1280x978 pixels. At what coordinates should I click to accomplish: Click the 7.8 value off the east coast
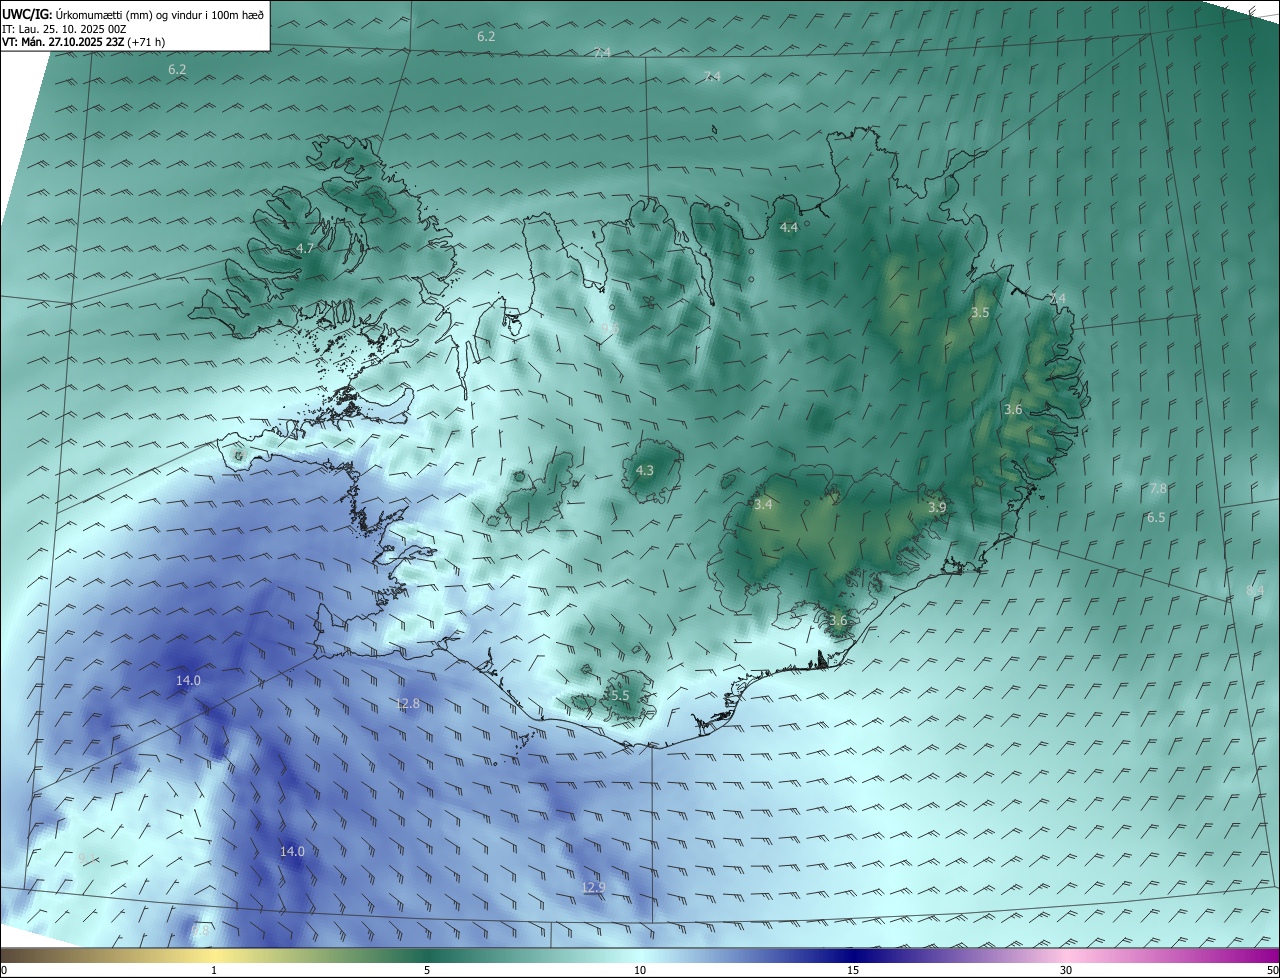click(x=1158, y=489)
